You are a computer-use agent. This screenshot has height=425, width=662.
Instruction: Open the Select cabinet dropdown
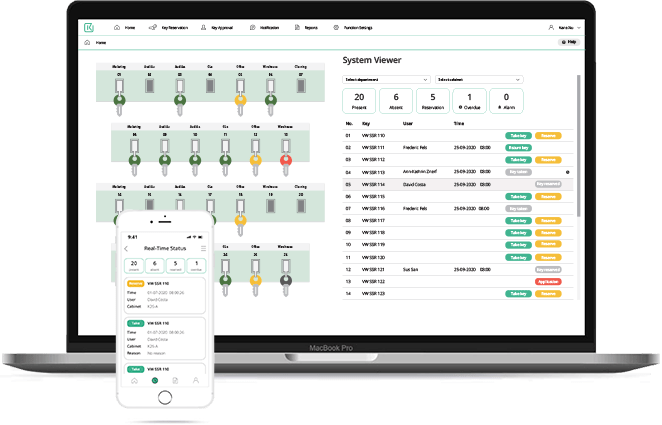[479, 79]
